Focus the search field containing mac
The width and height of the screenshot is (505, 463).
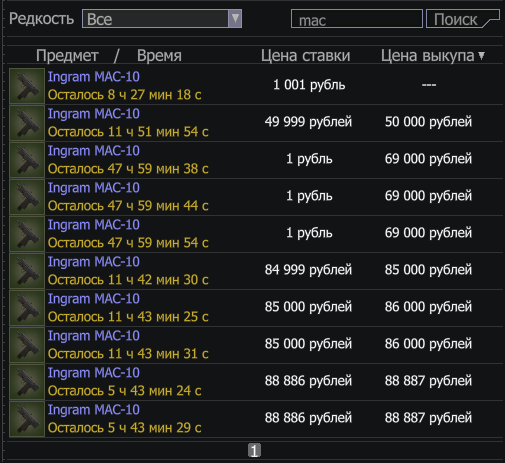[357, 19]
